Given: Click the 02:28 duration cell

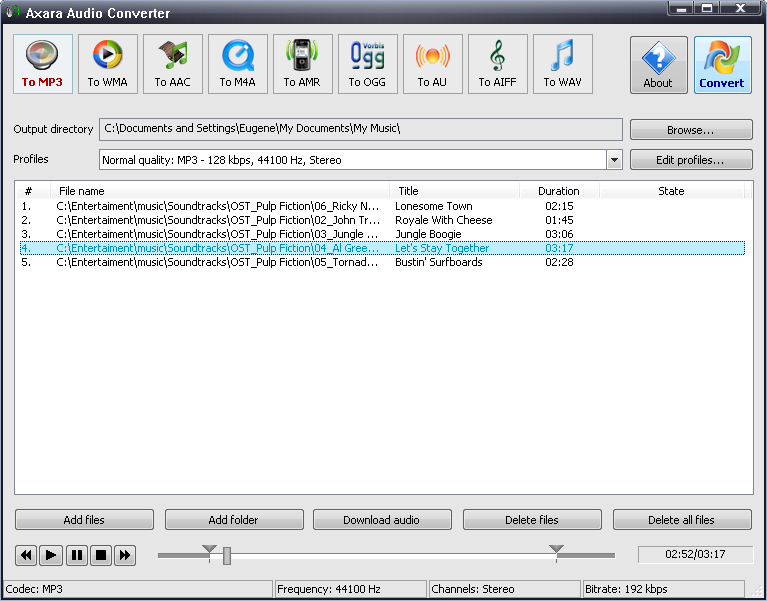Looking at the screenshot, I should pyautogui.click(x=559, y=263).
